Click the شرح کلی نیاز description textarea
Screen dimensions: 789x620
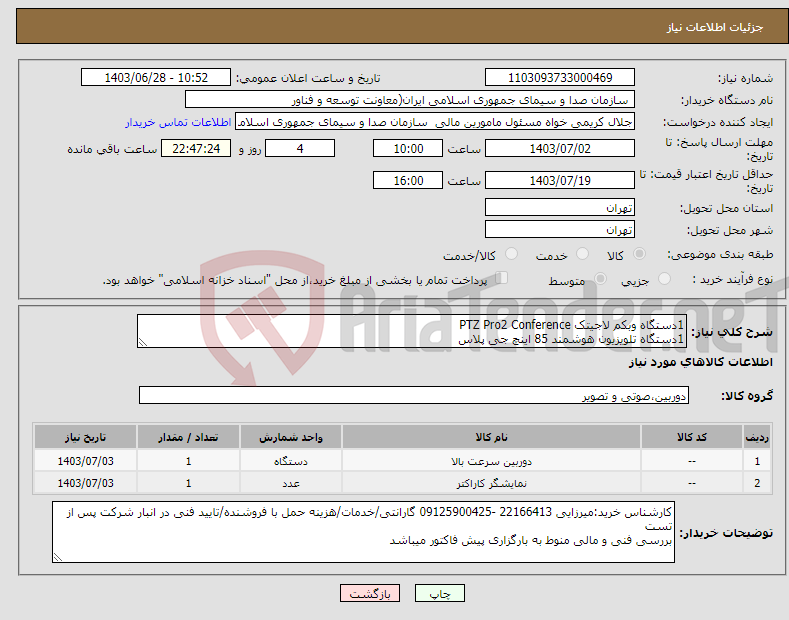(412, 331)
